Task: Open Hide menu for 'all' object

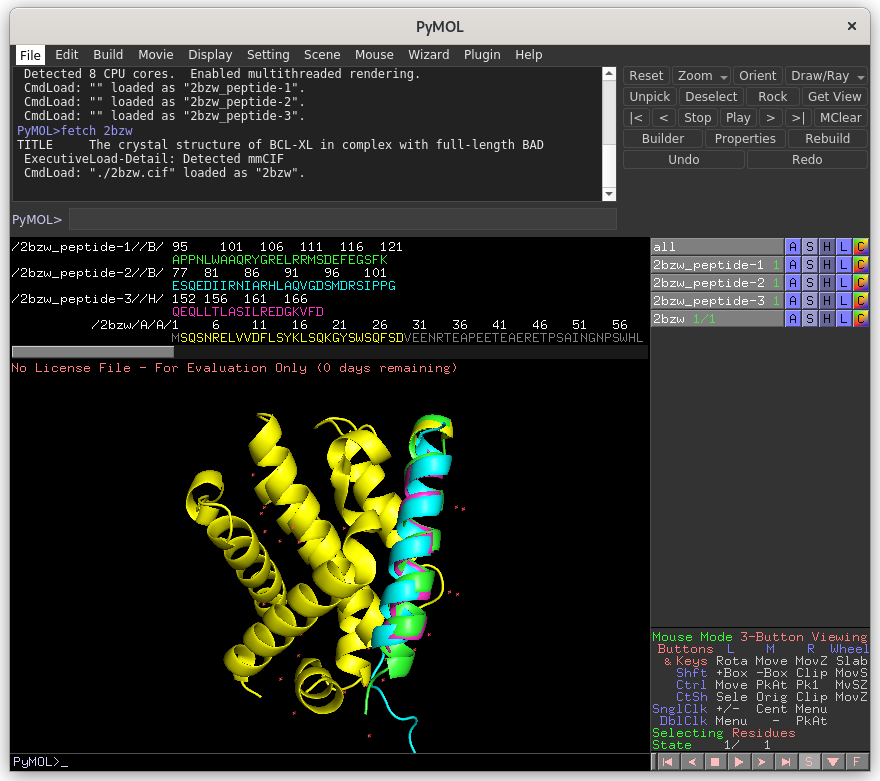Action: coord(827,246)
